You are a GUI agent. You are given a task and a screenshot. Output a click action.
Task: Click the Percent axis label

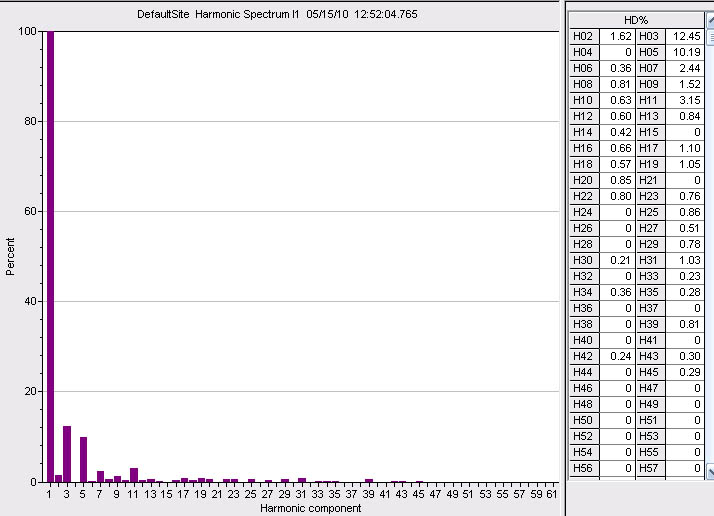click(10, 256)
